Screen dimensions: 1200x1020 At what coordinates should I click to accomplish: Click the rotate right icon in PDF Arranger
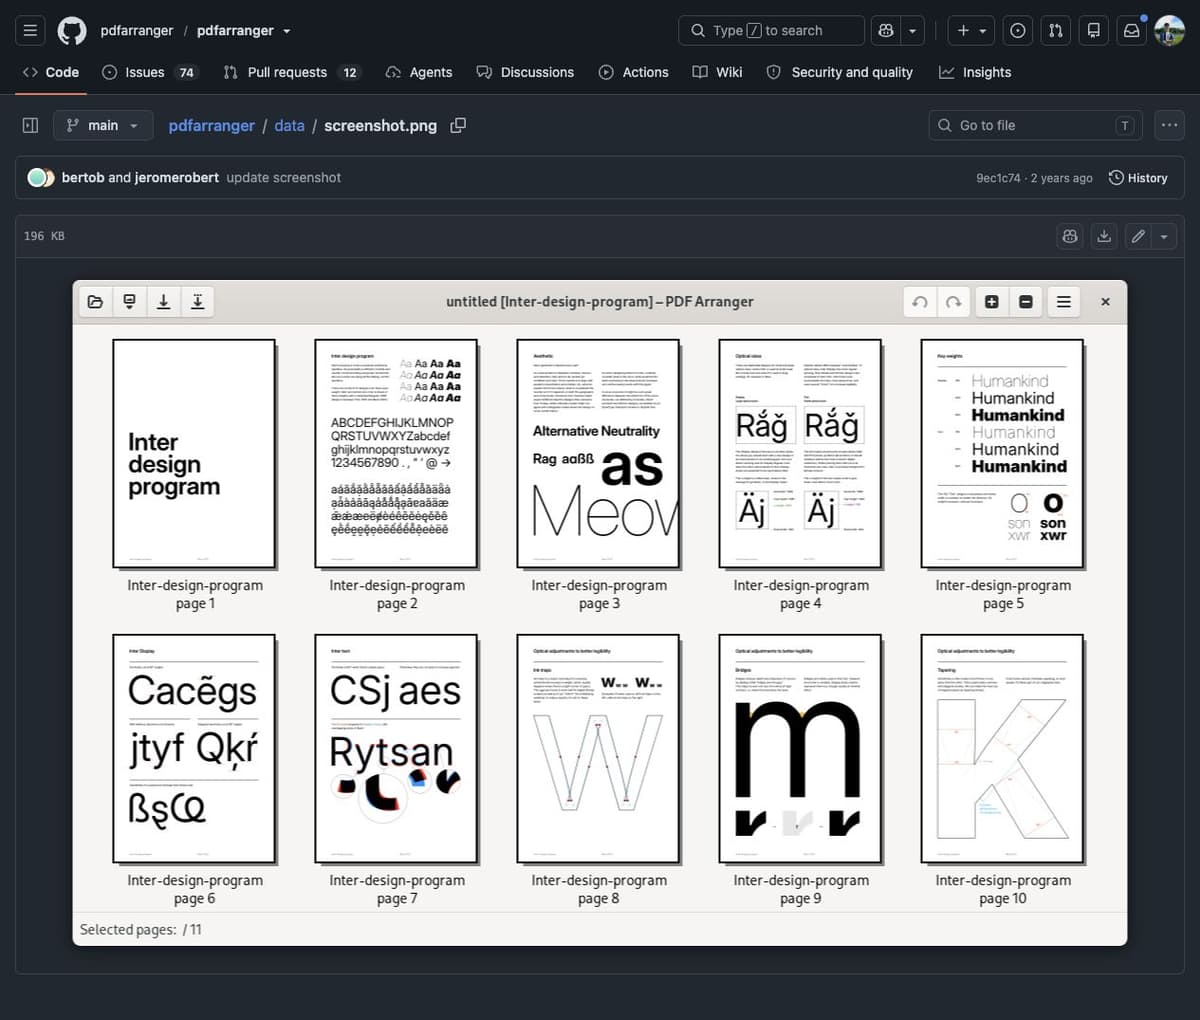[x=954, y=301]
